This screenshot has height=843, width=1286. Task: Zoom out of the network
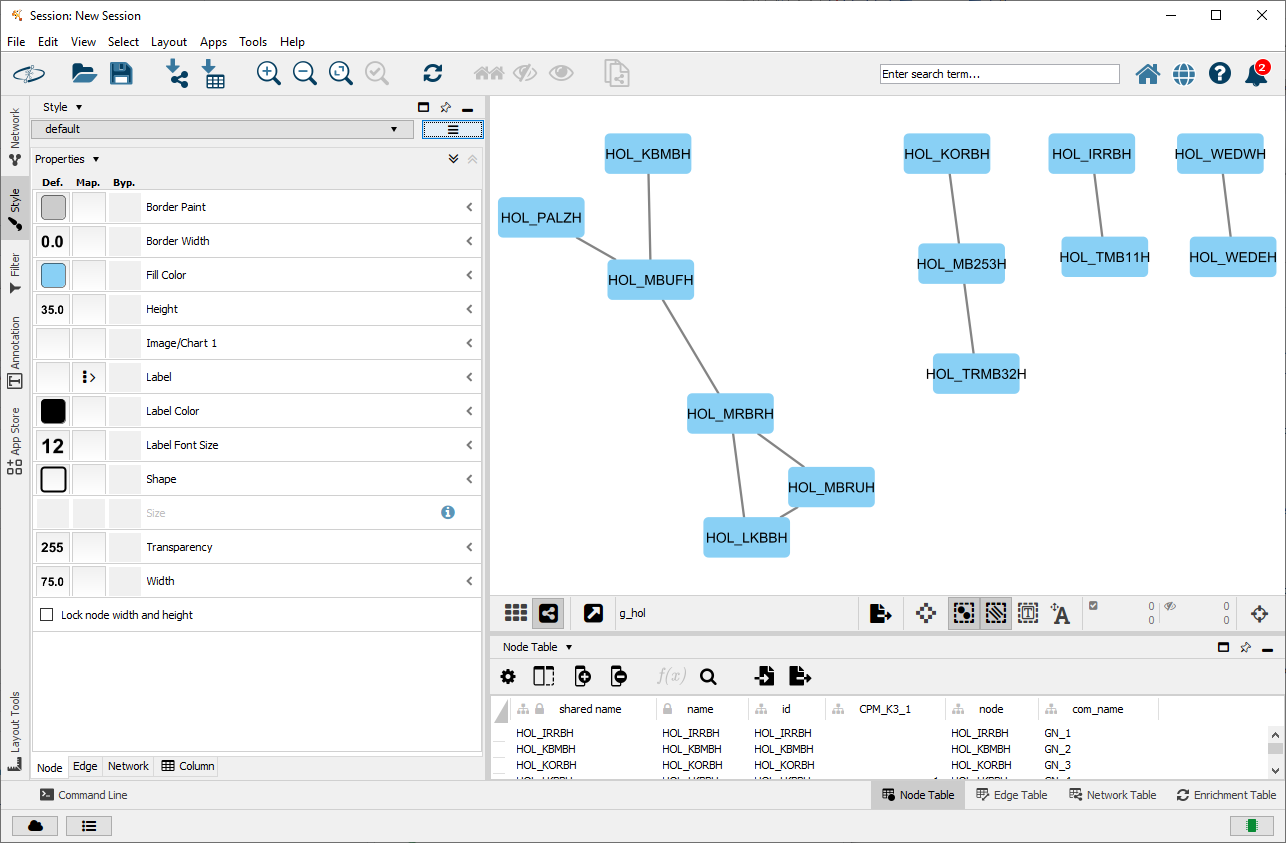pos(305,73)
